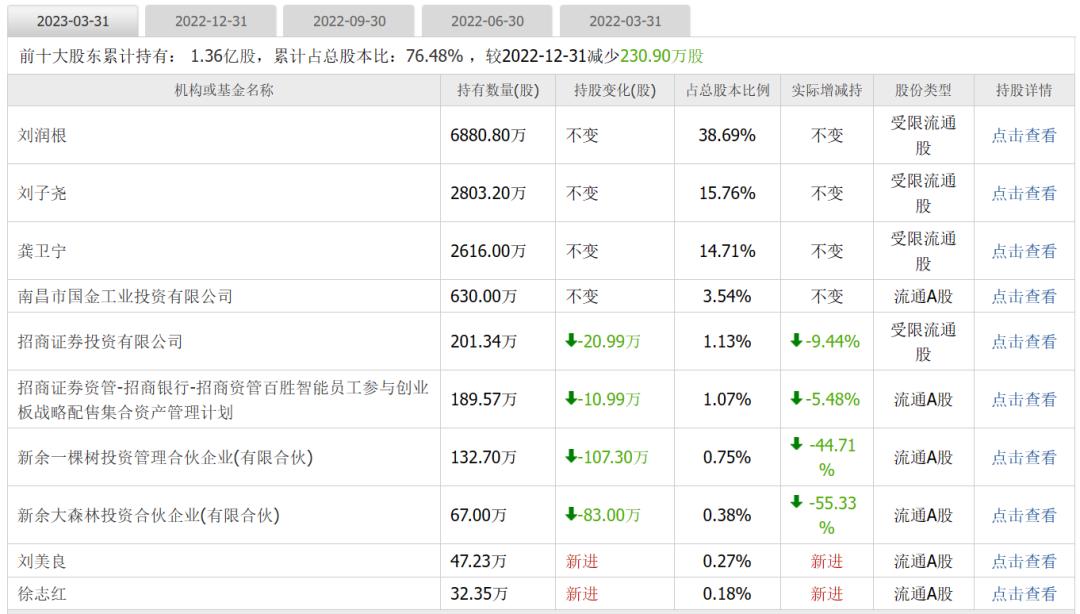Click the 38.69% share ratio cell
The image size is (1080, 614).
(x=727, y=136)
